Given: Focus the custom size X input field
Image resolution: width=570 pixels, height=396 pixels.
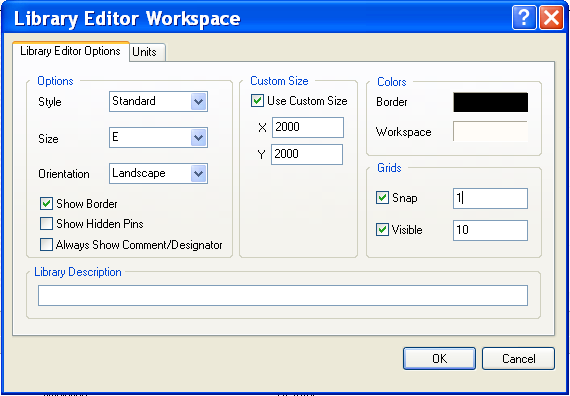Looking at the screenshot, I should pyautogui.click(x=308, y=127).
